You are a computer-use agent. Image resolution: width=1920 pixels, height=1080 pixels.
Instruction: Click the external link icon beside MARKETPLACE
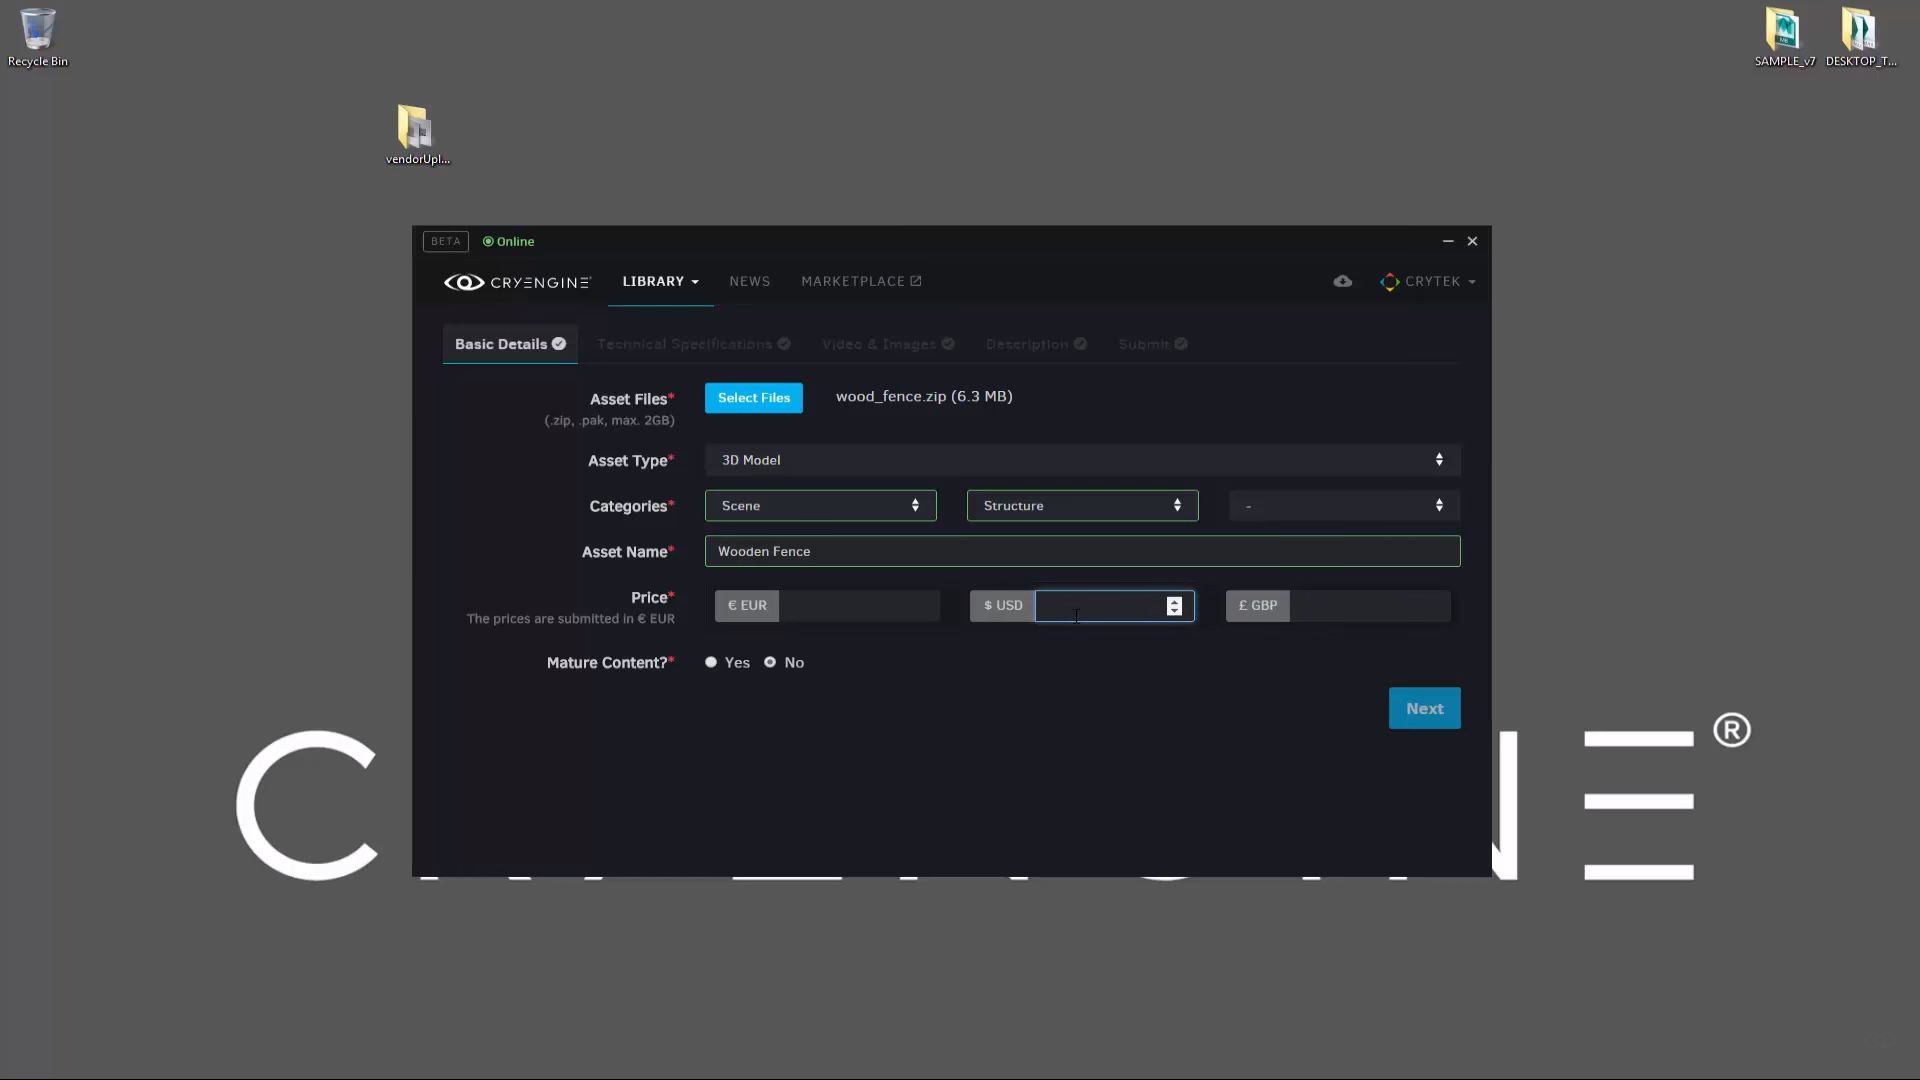(x=916, y=280)
